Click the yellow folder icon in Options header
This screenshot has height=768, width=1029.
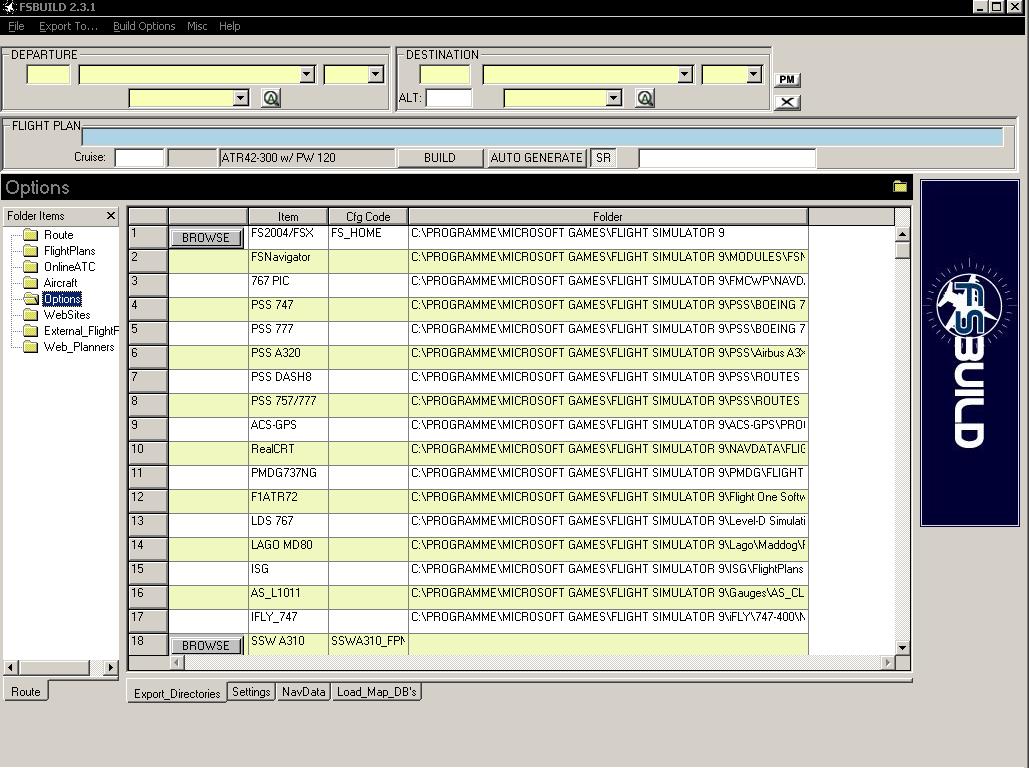click(x=900, y=187)
